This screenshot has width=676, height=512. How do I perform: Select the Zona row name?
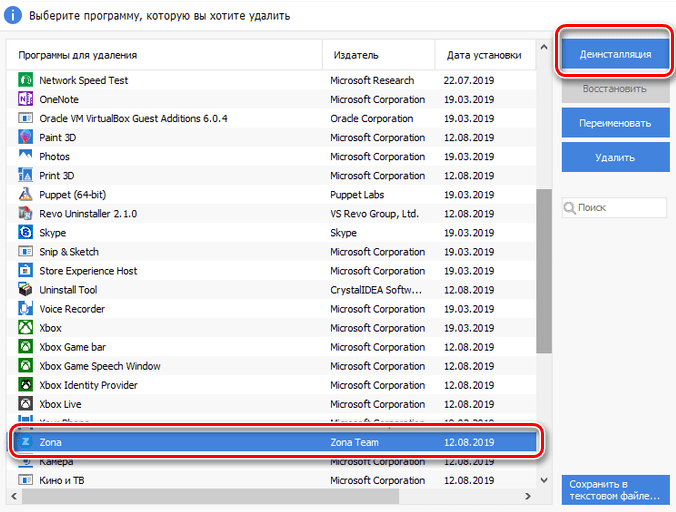point(50,442)
